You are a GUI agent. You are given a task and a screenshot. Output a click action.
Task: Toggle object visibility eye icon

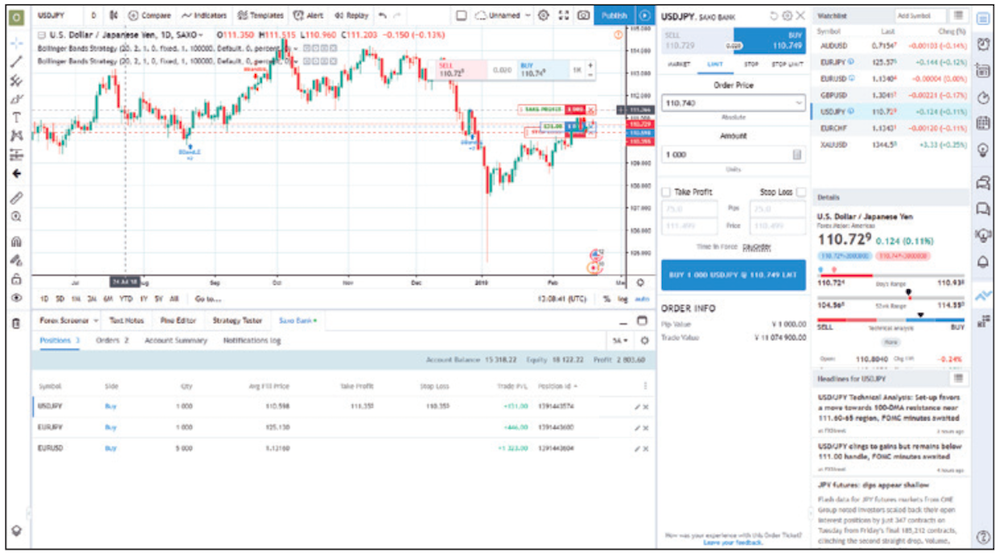16,298
